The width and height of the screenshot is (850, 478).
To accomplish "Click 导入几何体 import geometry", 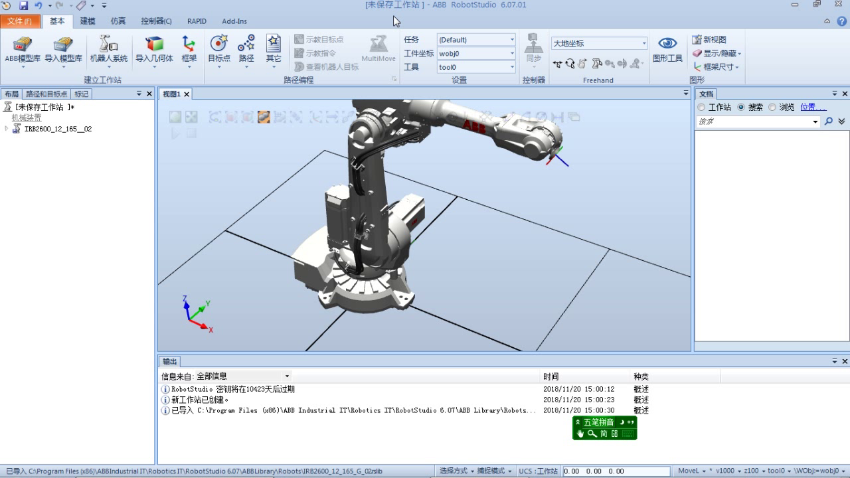I will click(x=154, y=50).
